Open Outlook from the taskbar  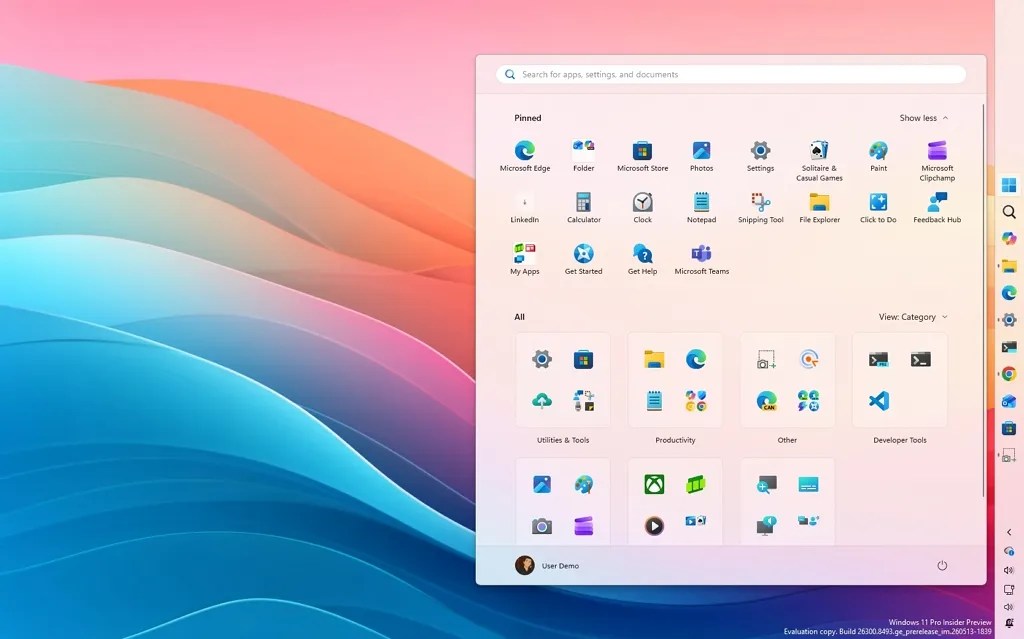coord(1009,401)
